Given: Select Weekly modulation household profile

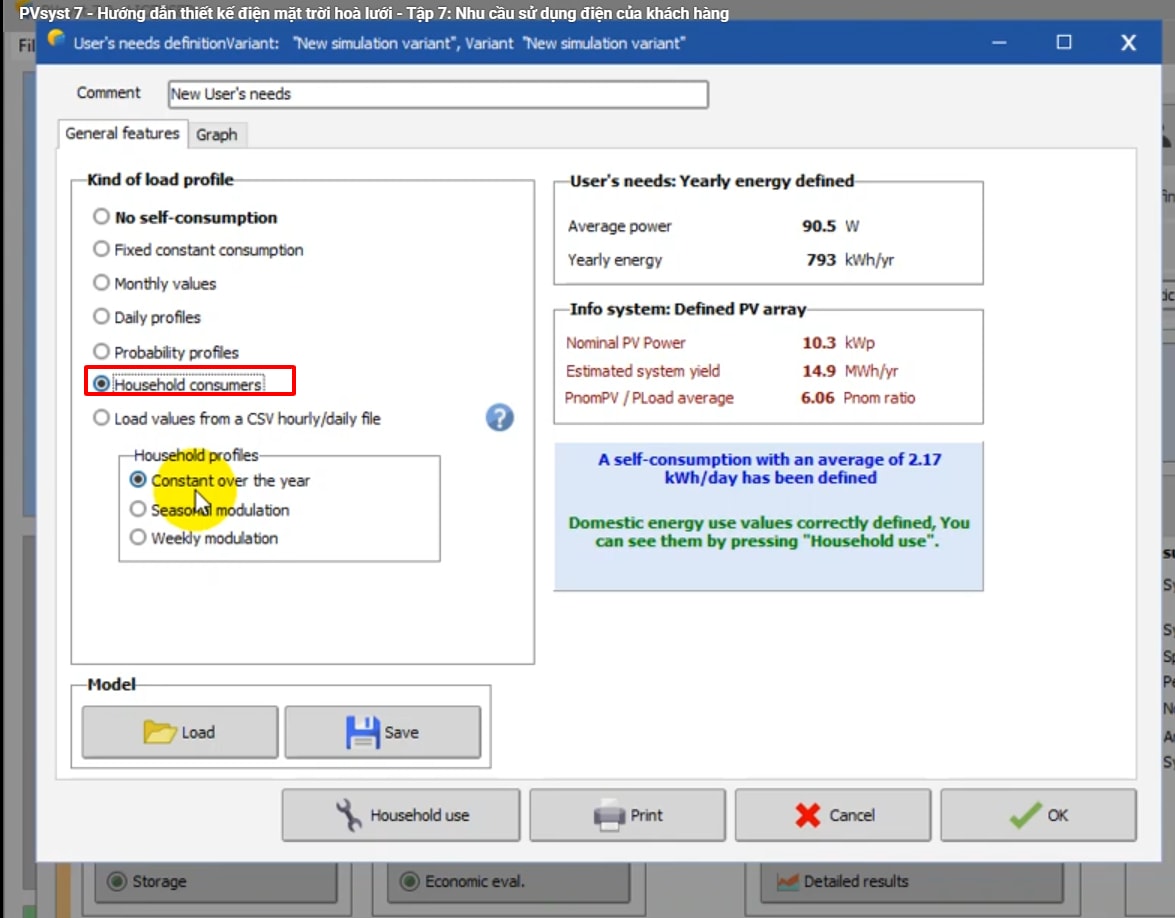Looking at the screenshot, I should pos(138,537).
